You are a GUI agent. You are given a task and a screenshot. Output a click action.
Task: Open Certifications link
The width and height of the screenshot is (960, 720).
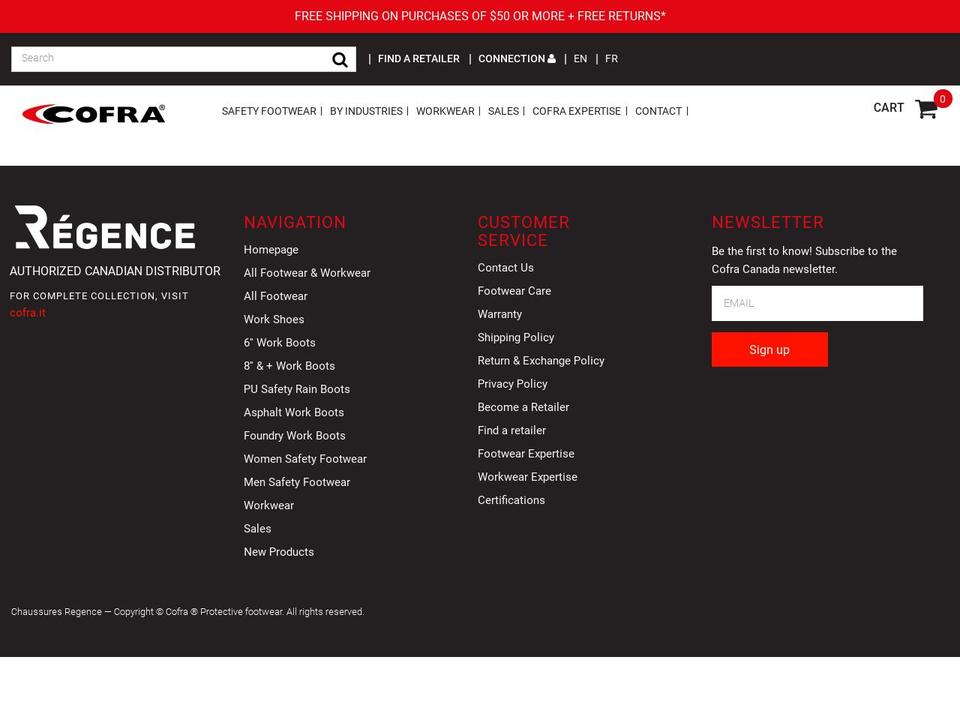[x=511, y=500]
